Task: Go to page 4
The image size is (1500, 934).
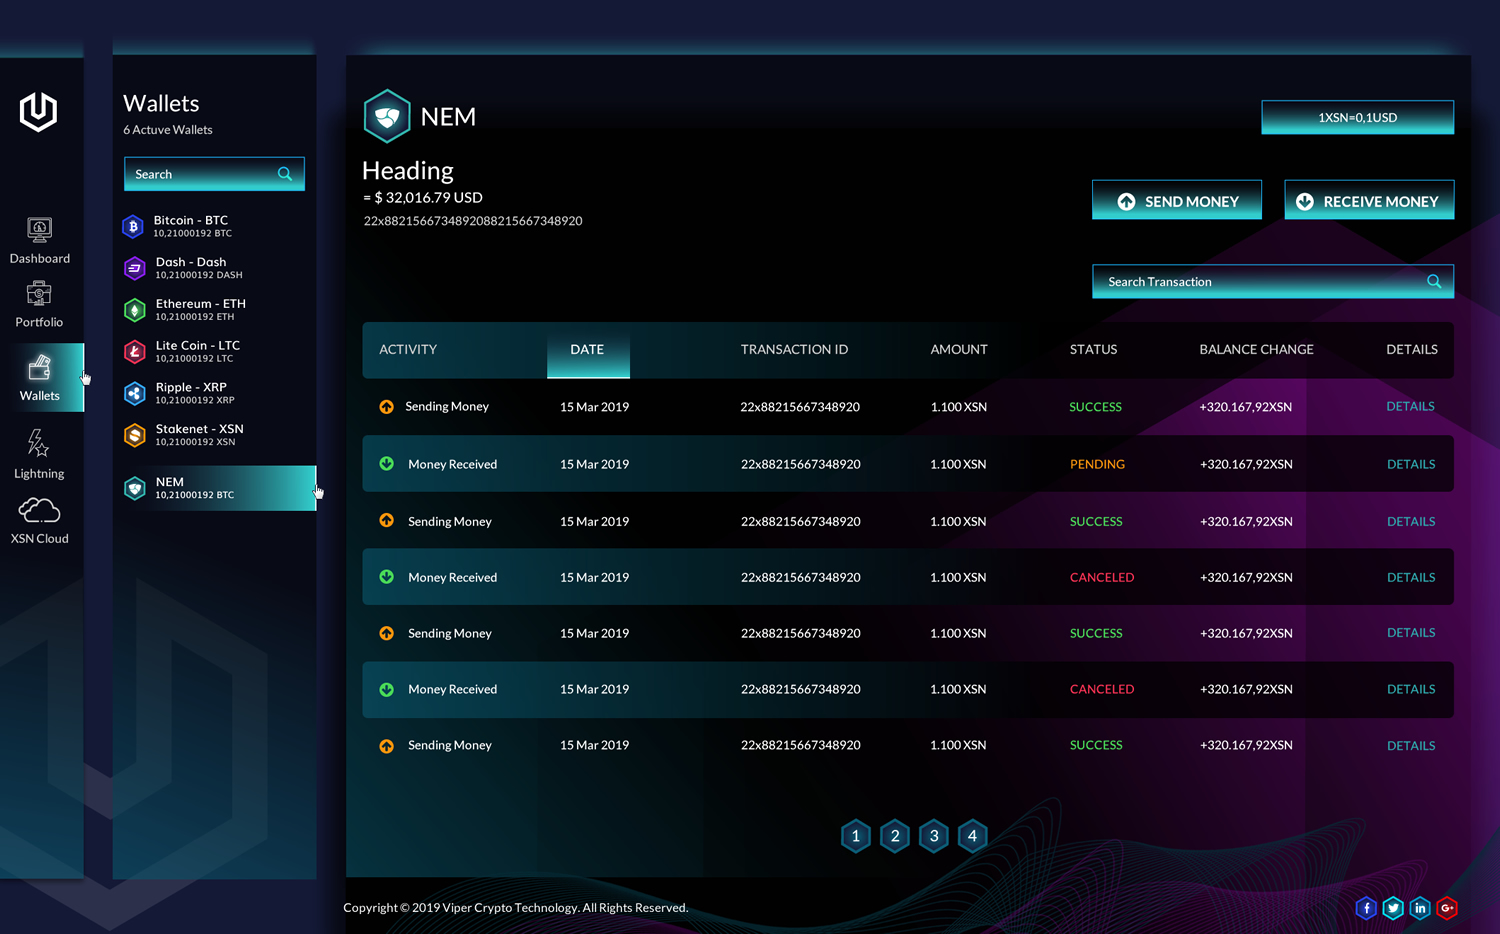Action: 972,836
